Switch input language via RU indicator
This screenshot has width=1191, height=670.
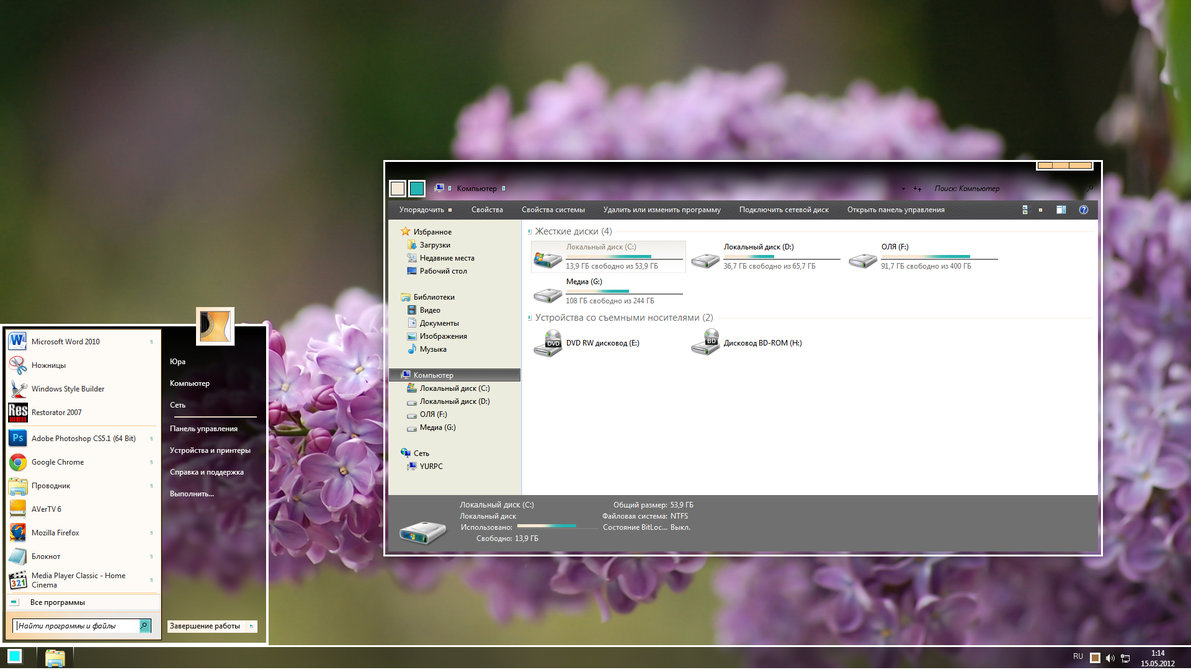tap(1078, 657)
